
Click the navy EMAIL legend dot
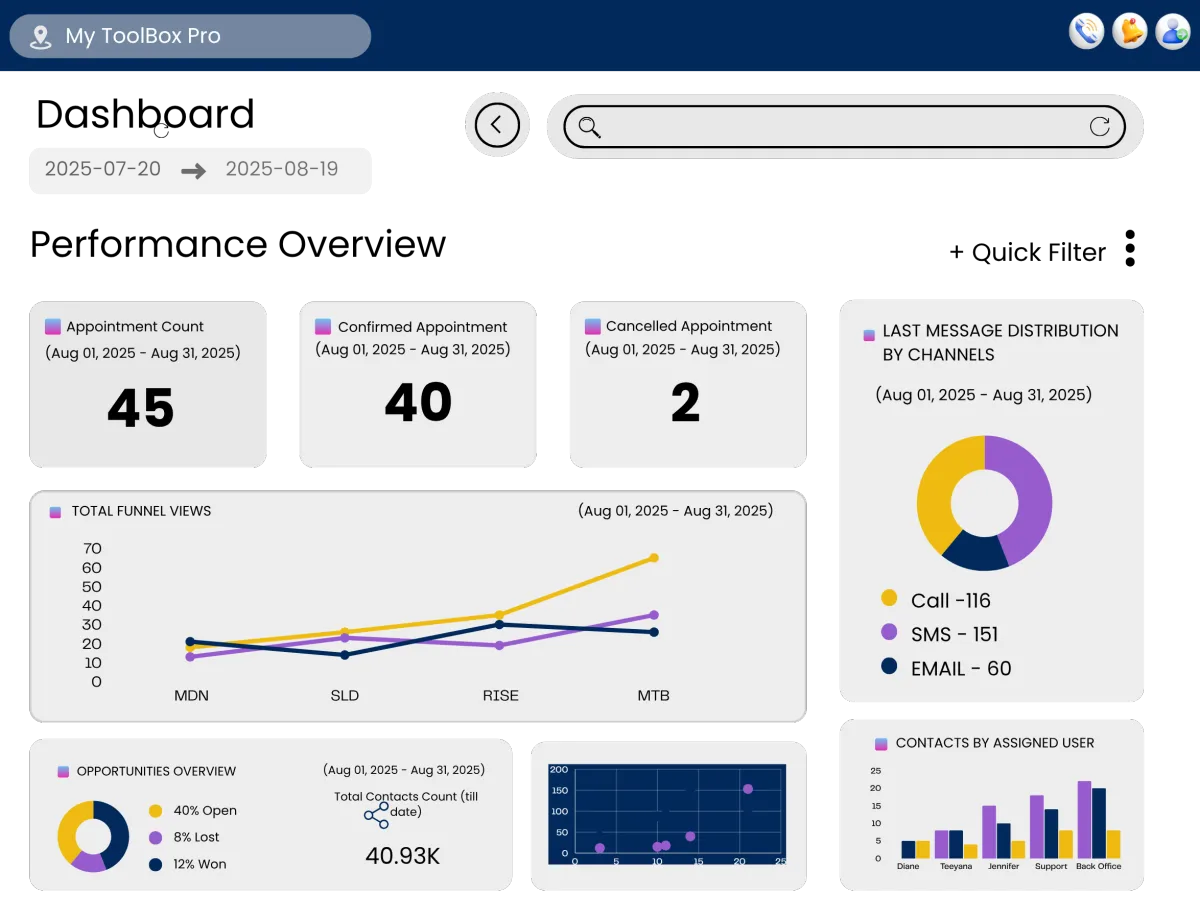coord(889,666)
